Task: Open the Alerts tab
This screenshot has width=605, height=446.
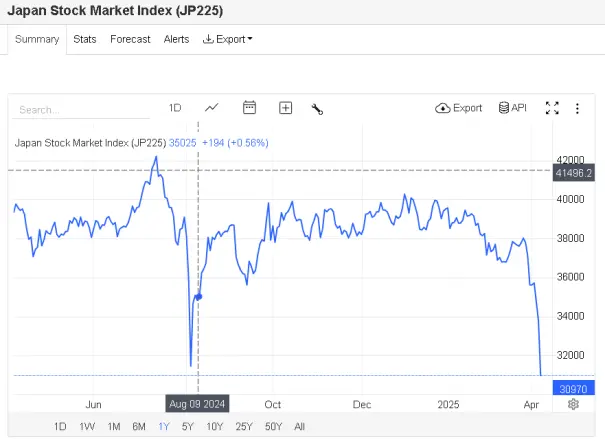Action: tap(176, 39)
